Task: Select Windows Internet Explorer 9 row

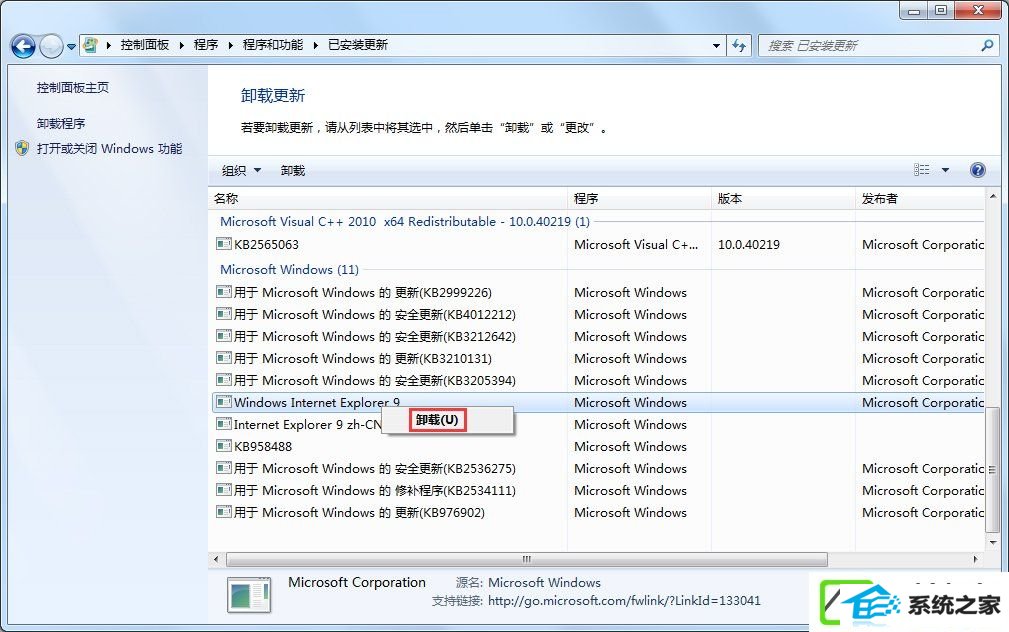Action: pos(598,403)
